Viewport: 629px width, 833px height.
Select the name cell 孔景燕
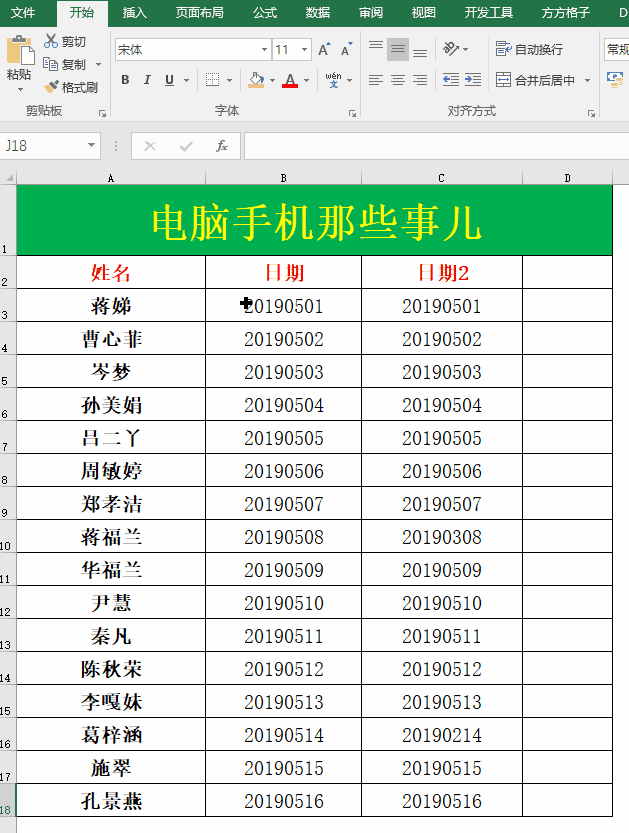click(111, 801)
